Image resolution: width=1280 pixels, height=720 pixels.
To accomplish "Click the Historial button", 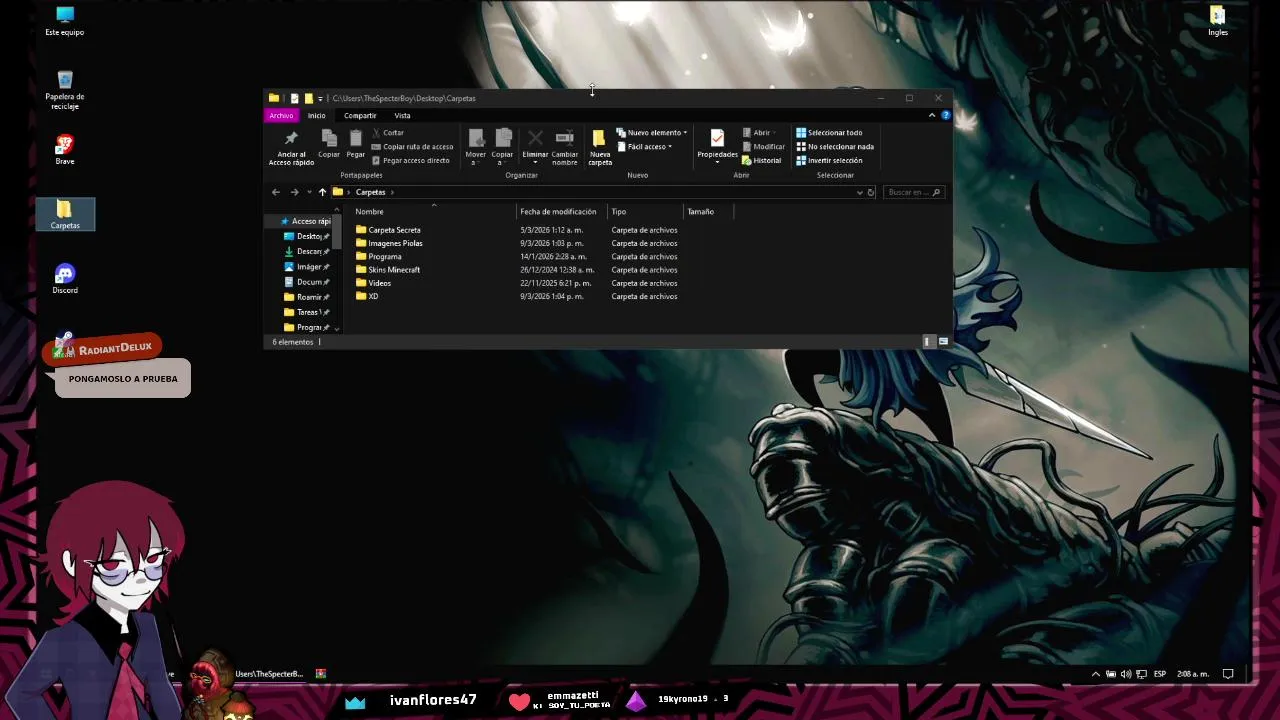I will pos(762,160).
